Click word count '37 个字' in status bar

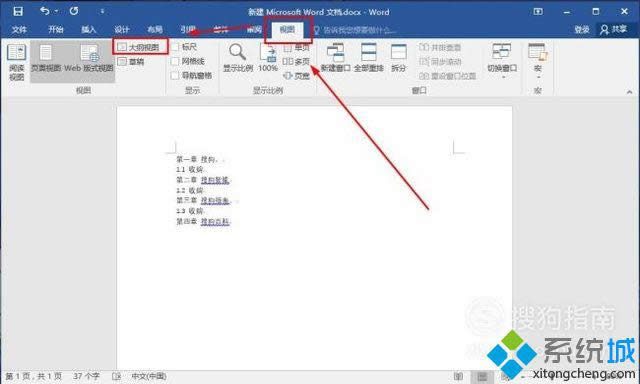click(86, 376)
